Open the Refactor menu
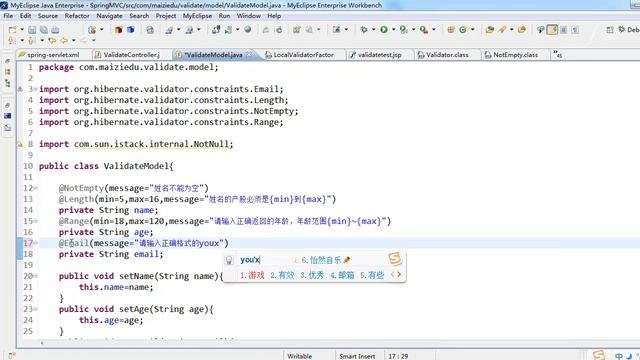640x360 pixels. coord(77,16)
